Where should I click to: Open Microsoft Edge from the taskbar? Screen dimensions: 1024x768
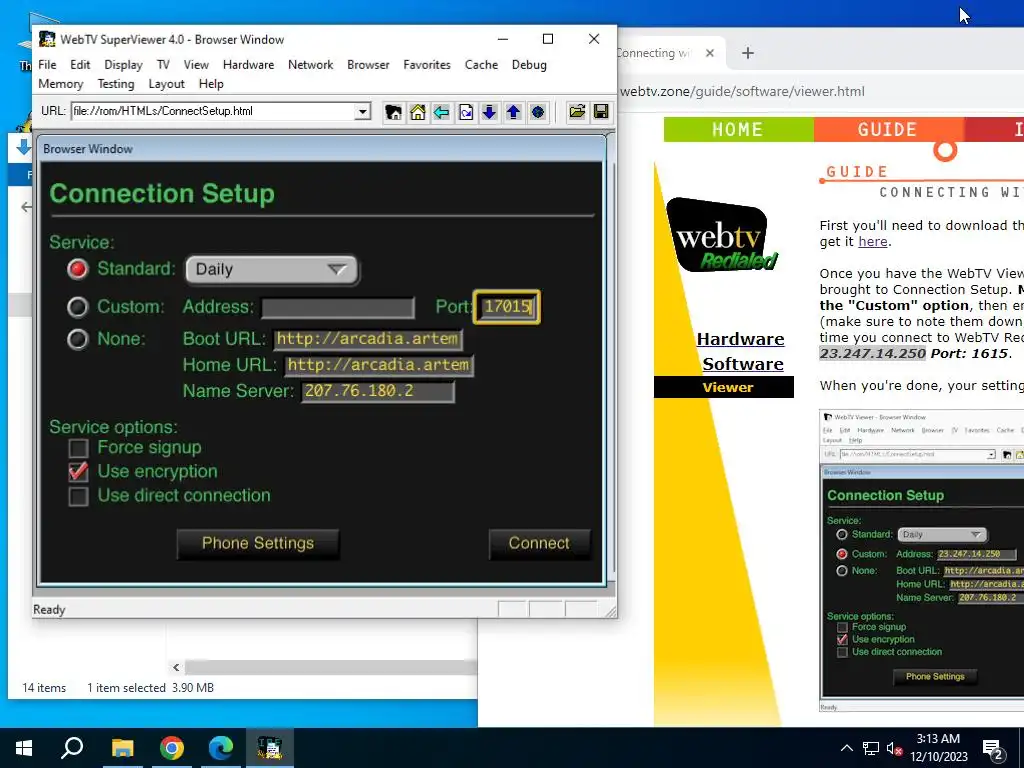pyautogui.click(x=221, y=748)
